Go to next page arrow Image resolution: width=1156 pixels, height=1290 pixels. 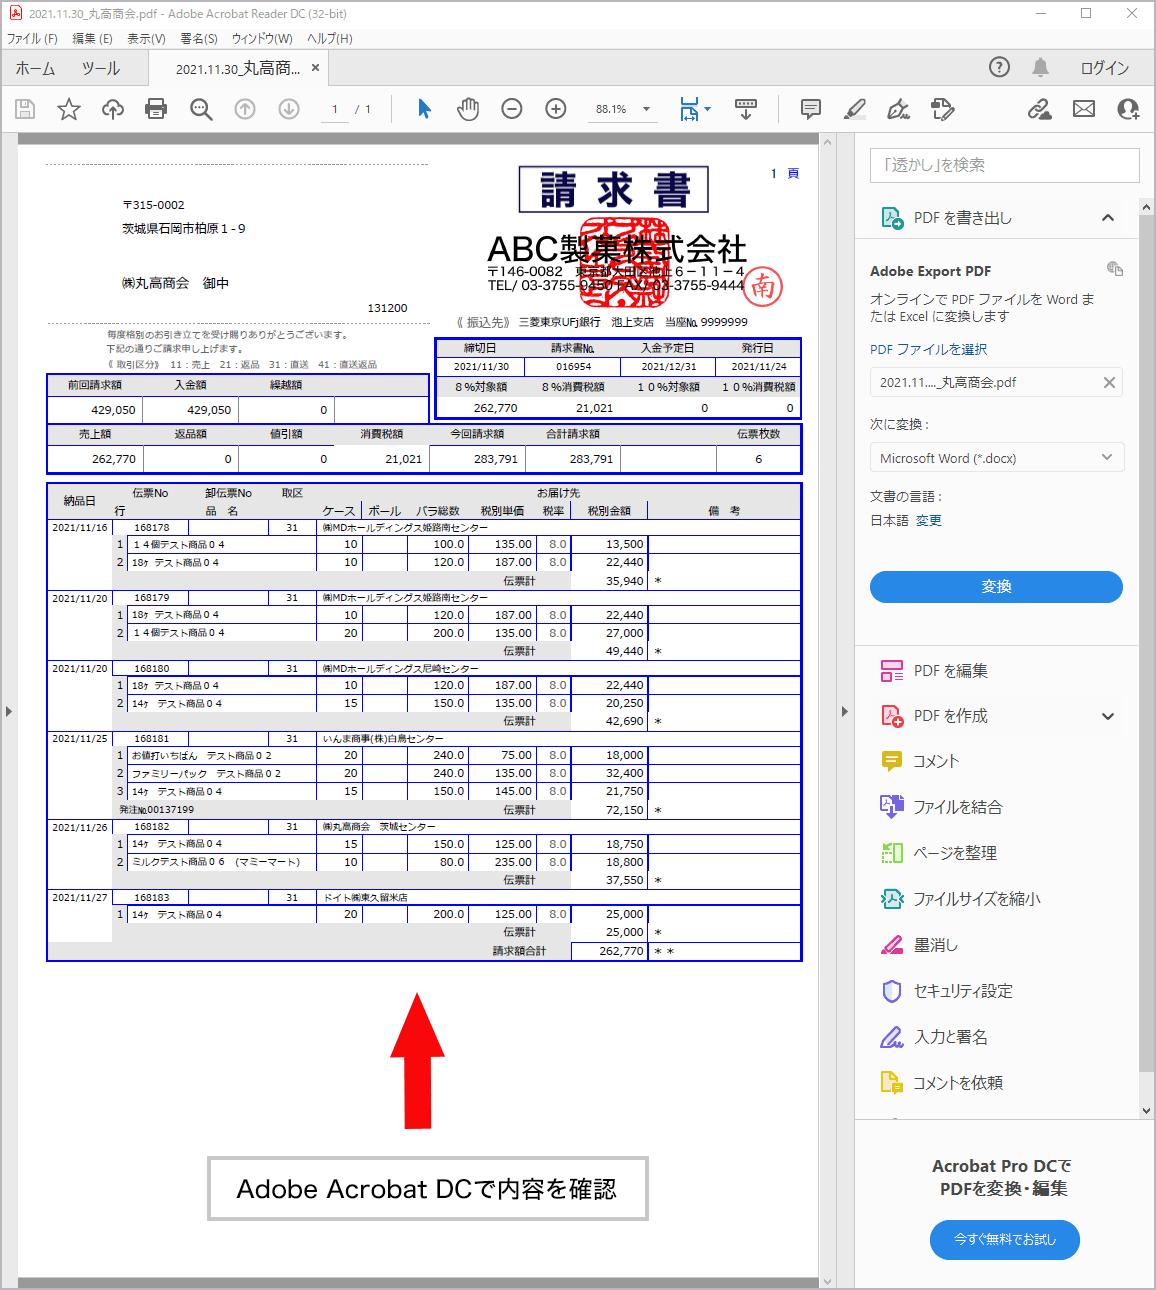click(289, 109)
